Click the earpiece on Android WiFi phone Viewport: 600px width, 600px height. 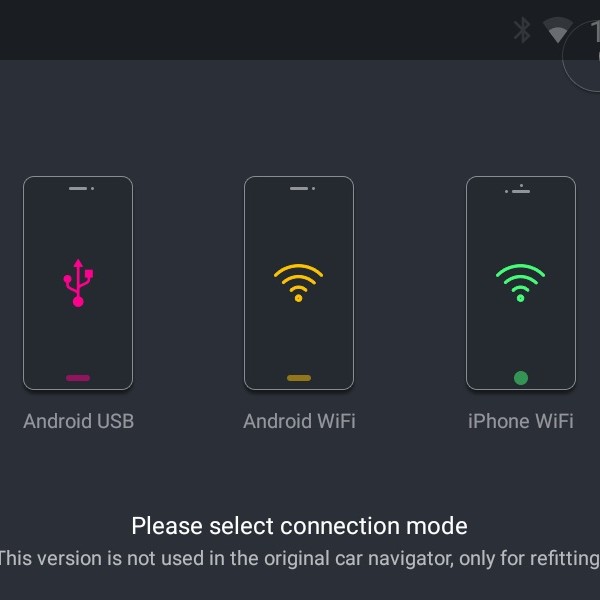(297, 188)
